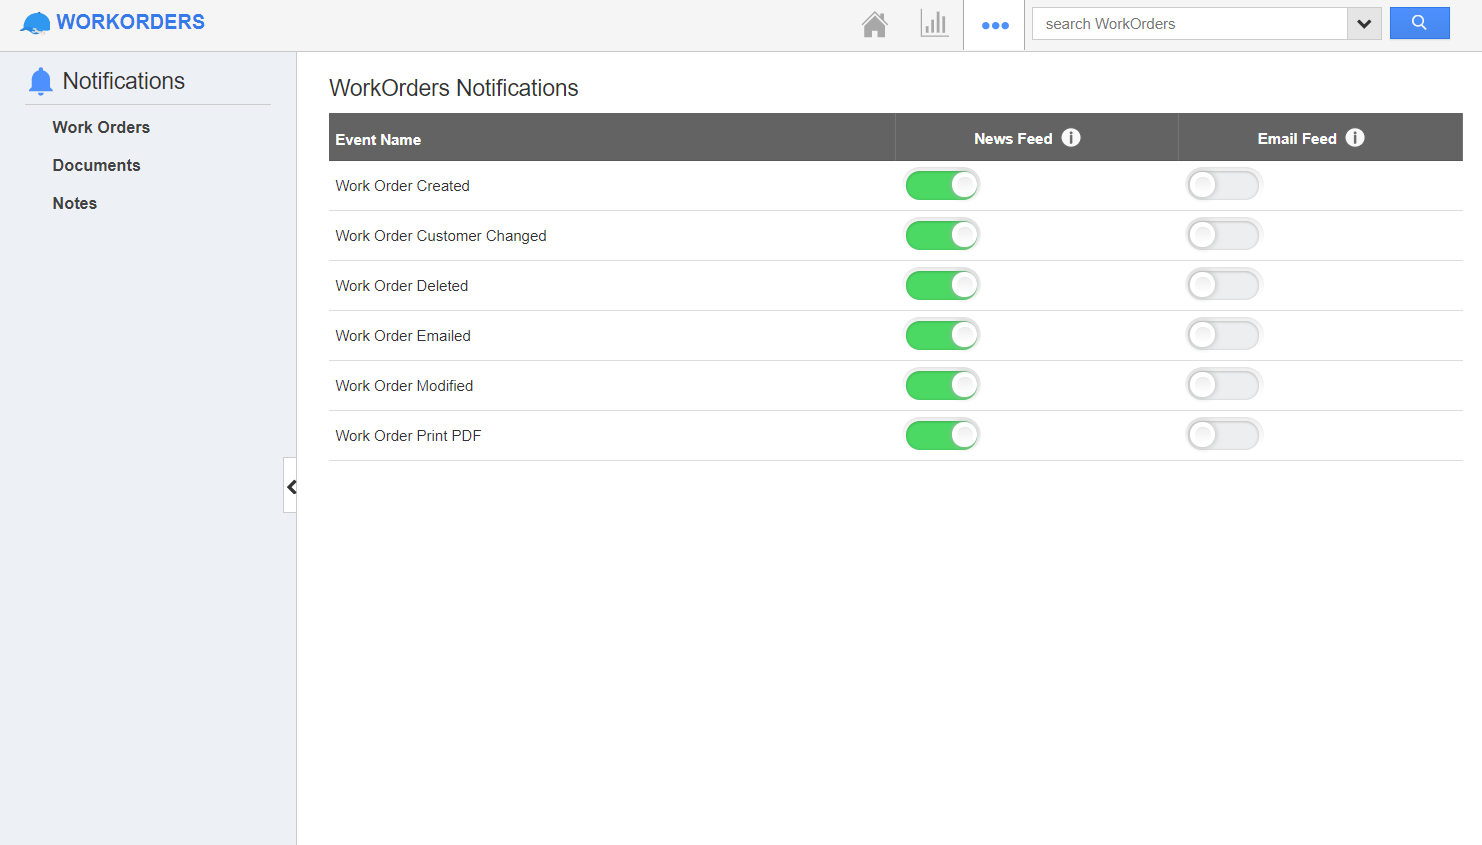The image size is (1482, 845).
Task: Click inside the search WorkOrders field
Action: pos(1150,23)
